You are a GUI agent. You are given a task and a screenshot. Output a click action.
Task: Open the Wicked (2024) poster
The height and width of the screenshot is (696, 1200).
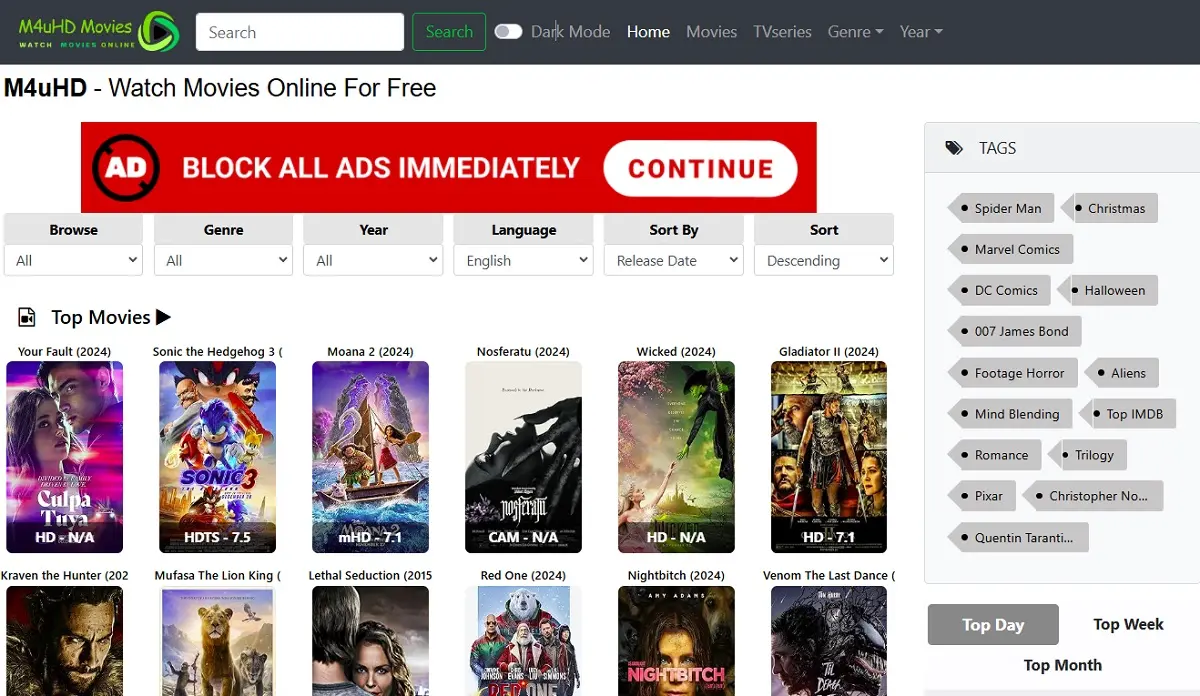point(676,457)
